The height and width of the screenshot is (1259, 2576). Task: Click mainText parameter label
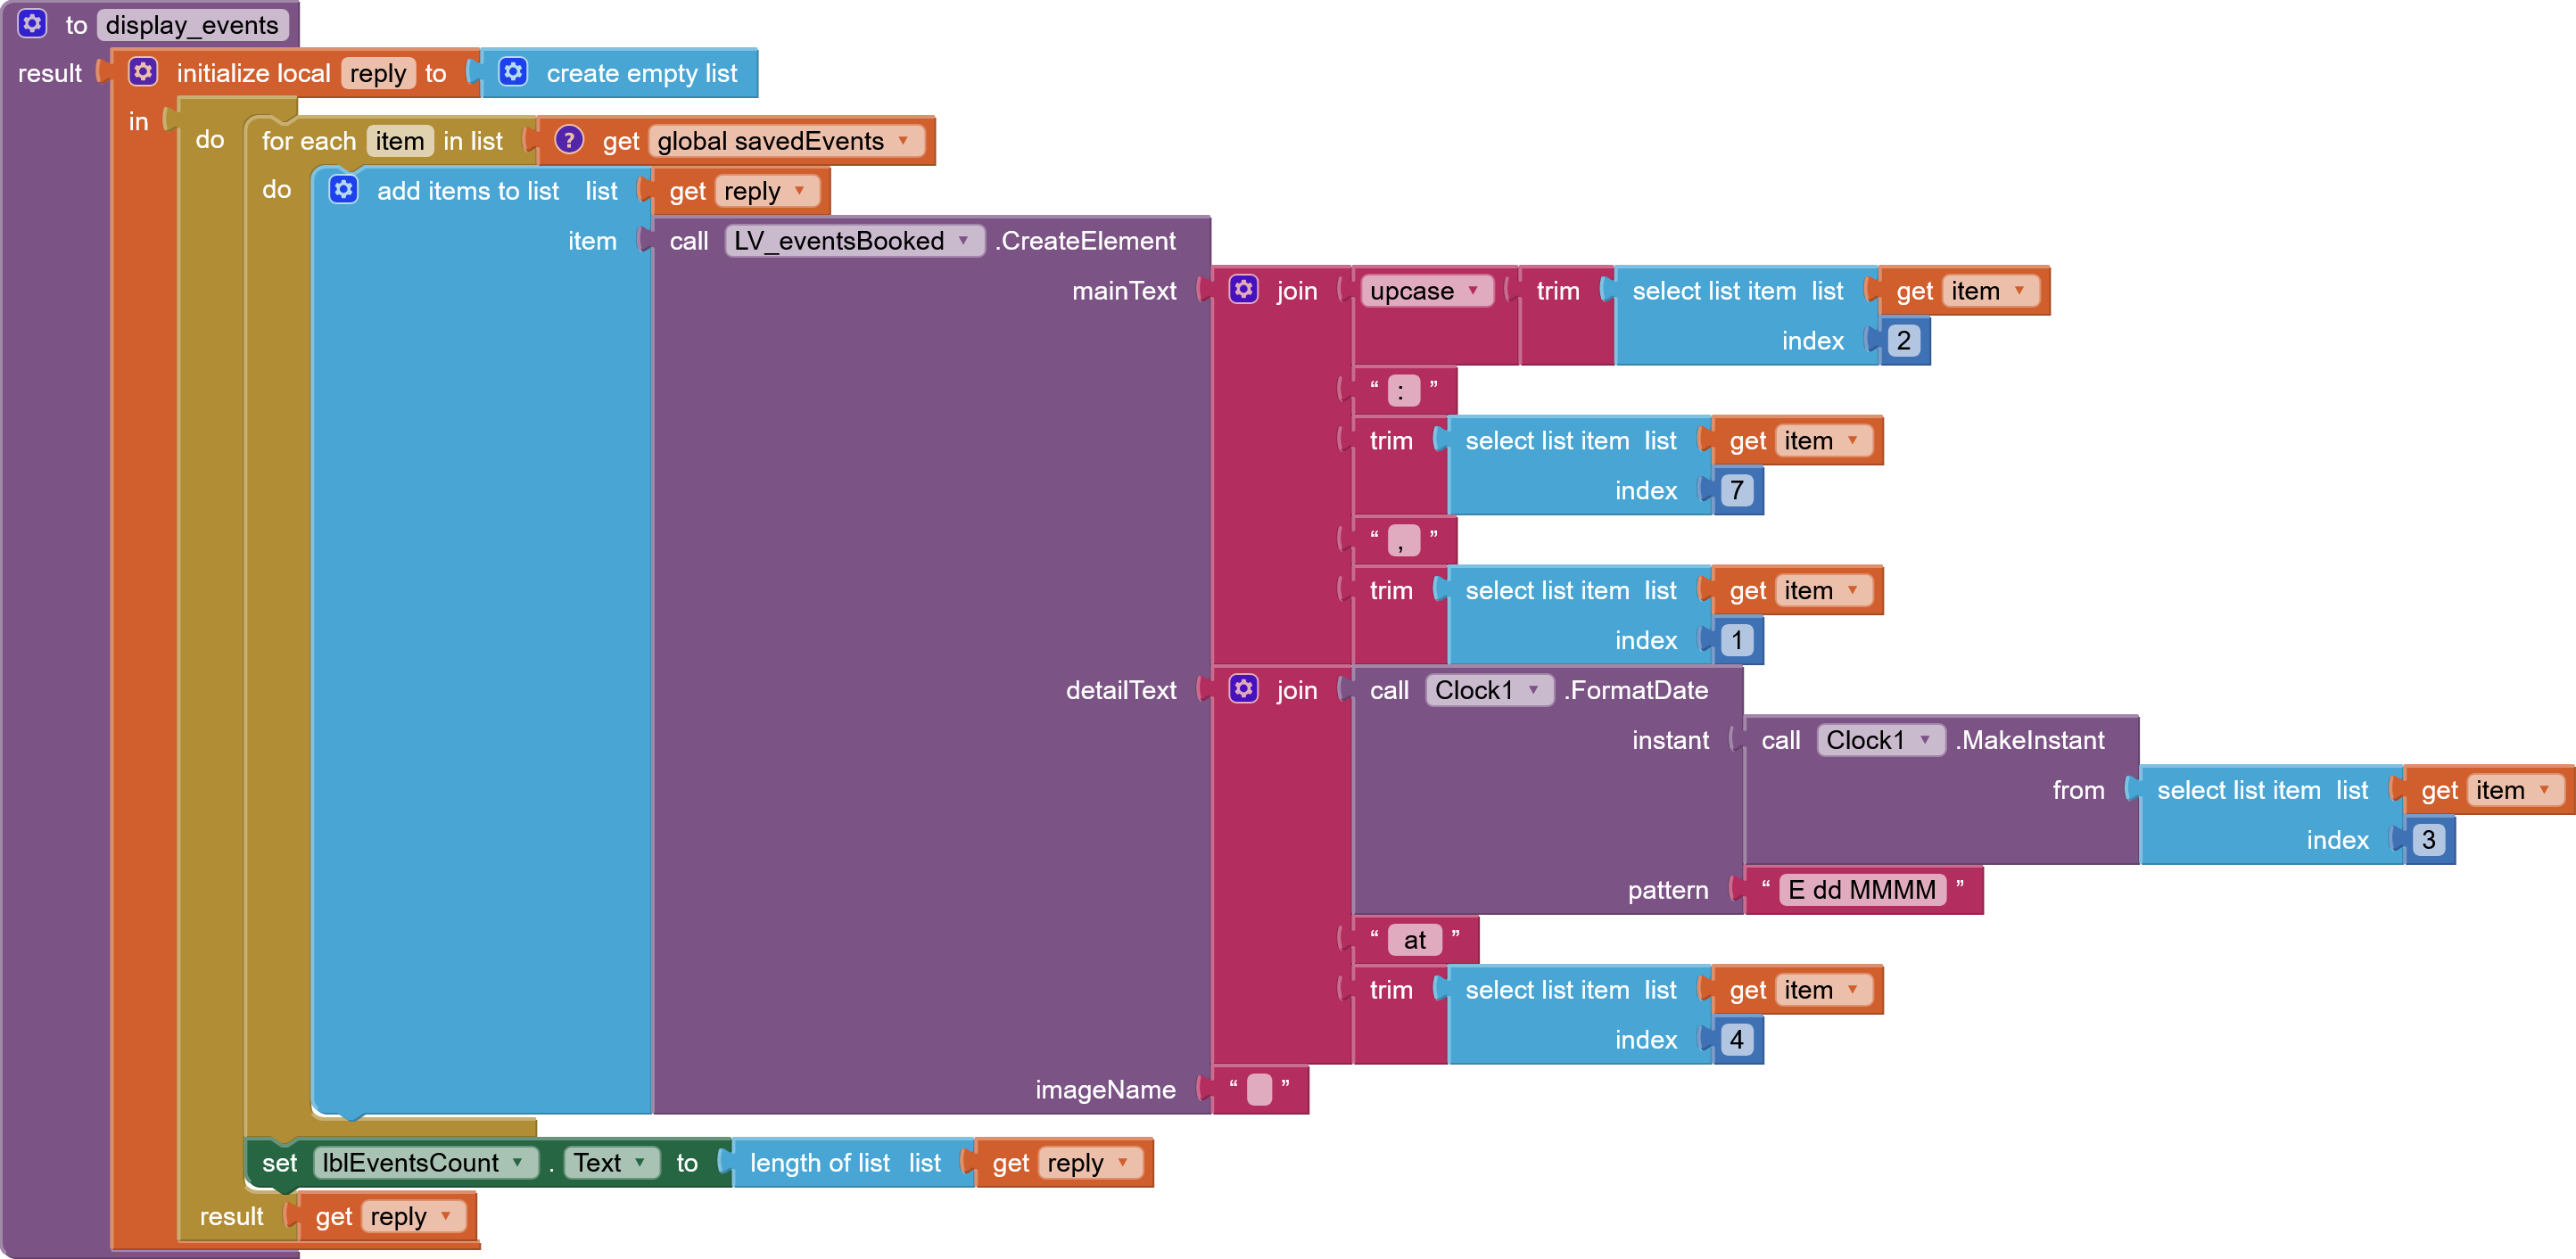click(1124, 291)
